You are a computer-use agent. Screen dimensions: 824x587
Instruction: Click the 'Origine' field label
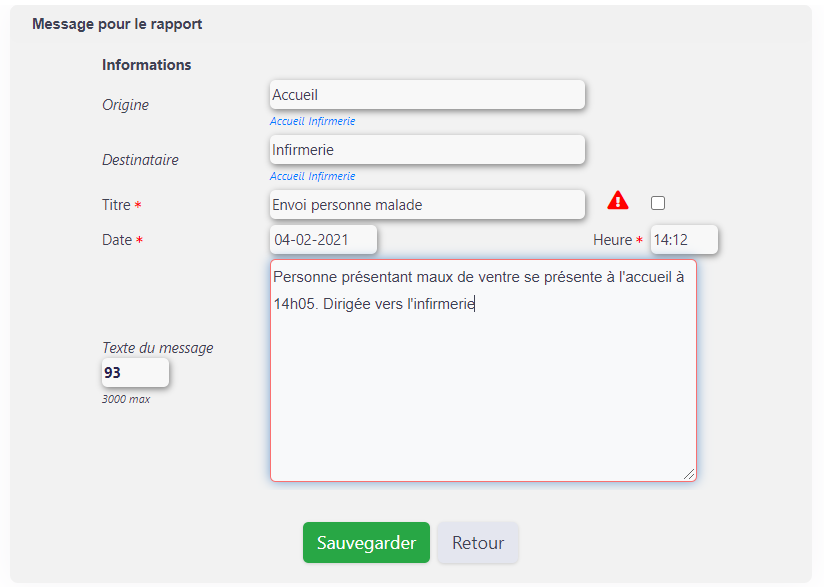click(x=126, y=105)
